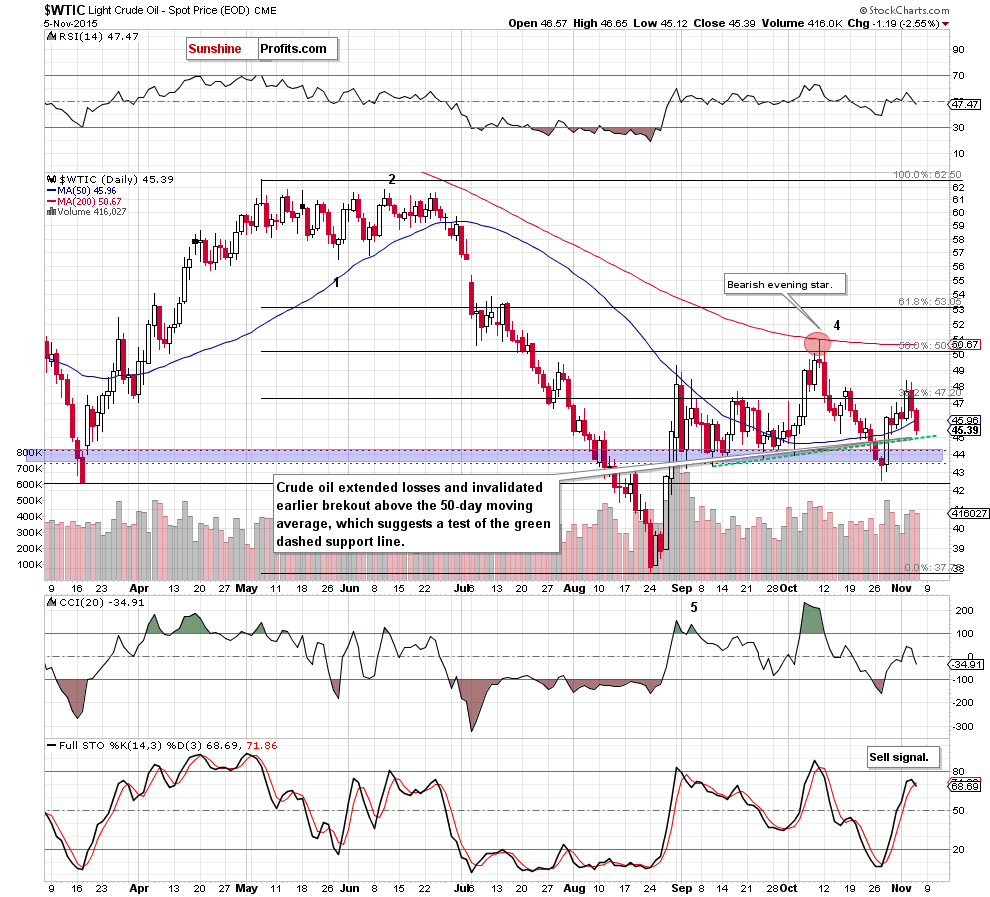Click the 800K volume axis label
The width and height of the screenshot is (990, 897).
[x=29, y=453]
